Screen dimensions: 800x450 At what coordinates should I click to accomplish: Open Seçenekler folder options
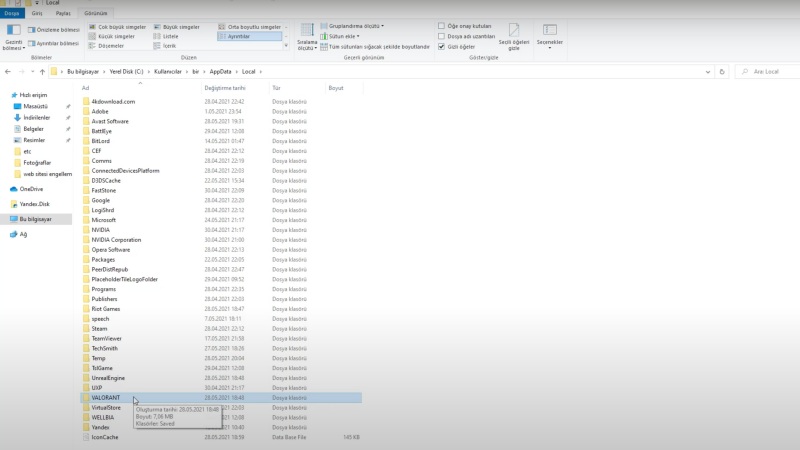[x=549, y=37]
